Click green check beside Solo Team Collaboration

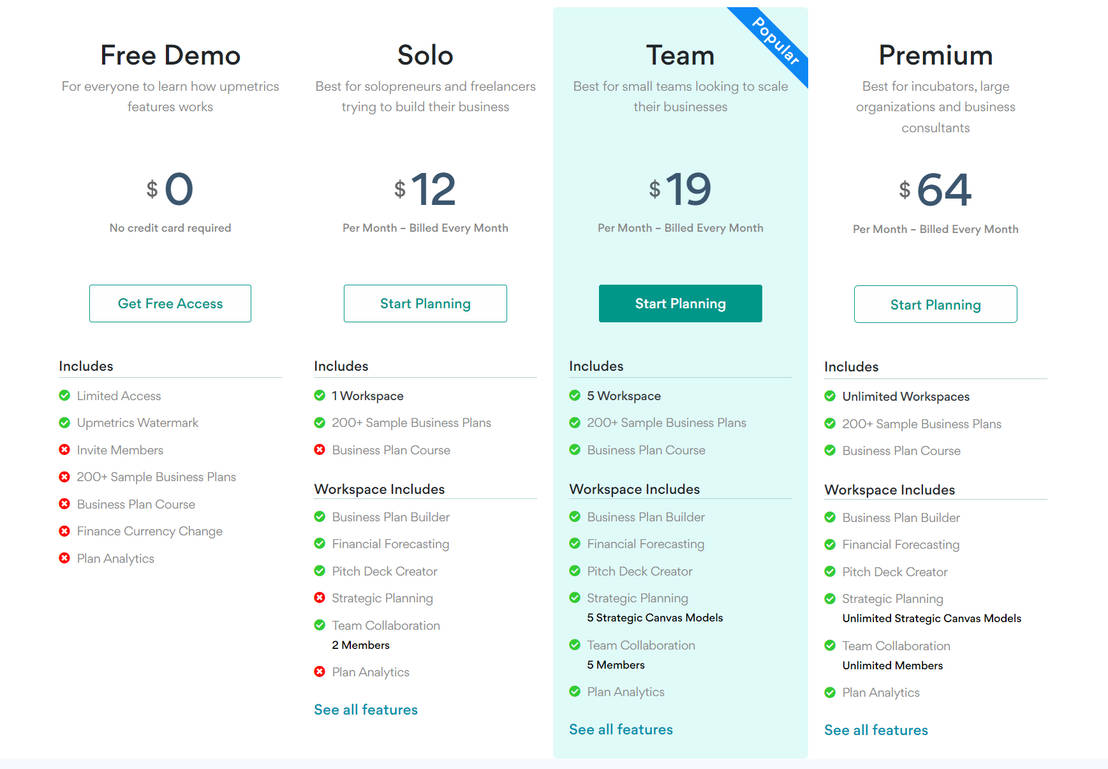click(x=319, y=625)
